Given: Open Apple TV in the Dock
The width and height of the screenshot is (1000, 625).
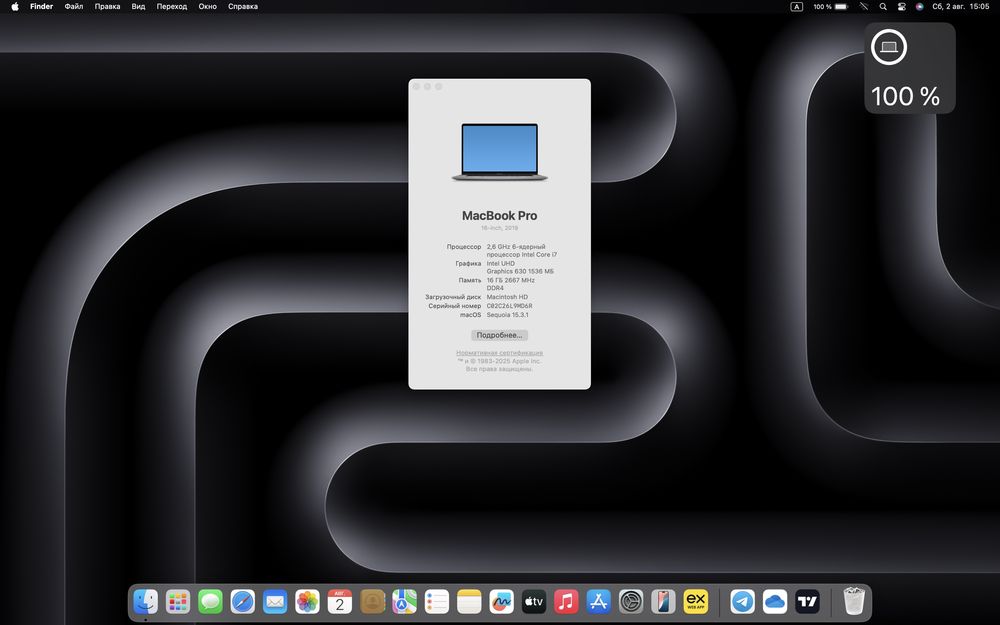Looking at the screenshot, I should pos(534,601).
